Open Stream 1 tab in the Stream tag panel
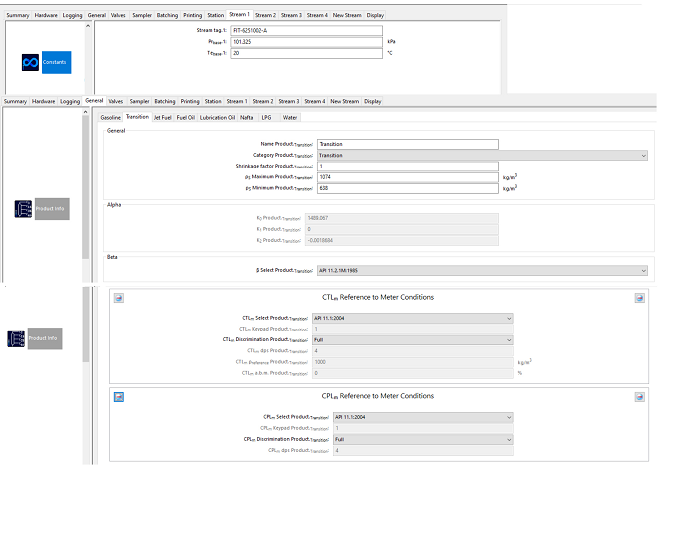The width and height of the screenshot is (682, 546). pos(239,15)
